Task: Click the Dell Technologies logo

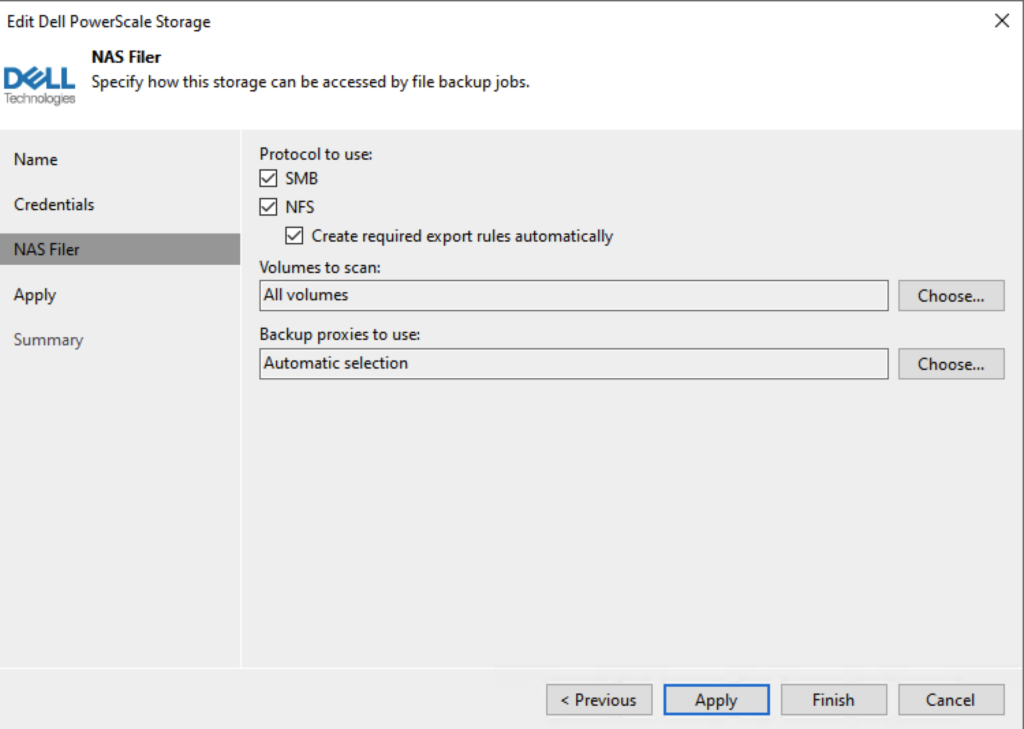Action: coord(40,84)
